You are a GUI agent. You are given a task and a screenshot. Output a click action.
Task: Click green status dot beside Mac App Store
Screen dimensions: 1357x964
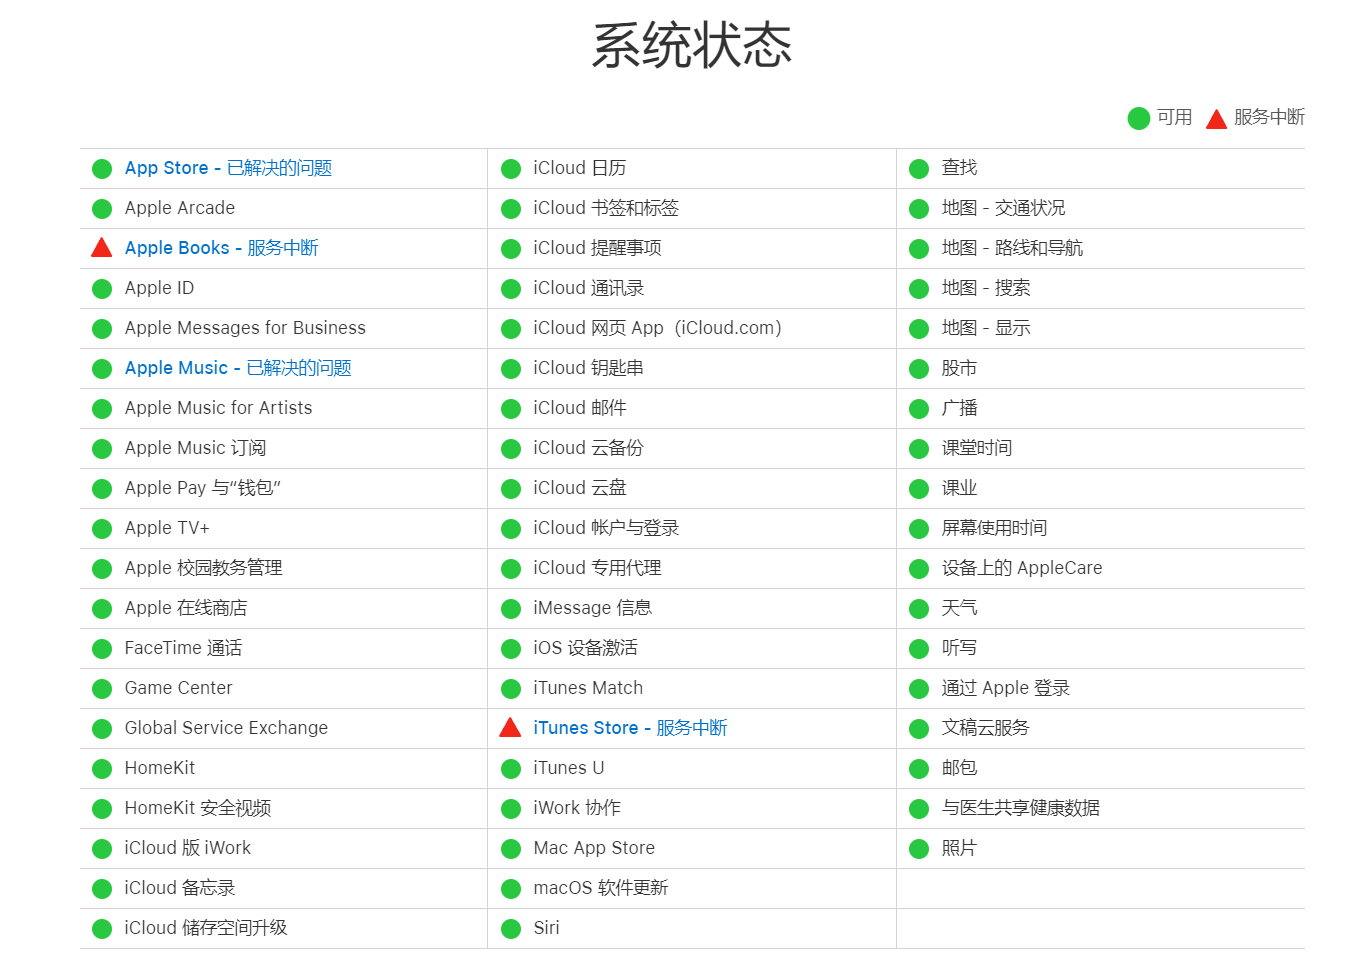pos(511,849)
